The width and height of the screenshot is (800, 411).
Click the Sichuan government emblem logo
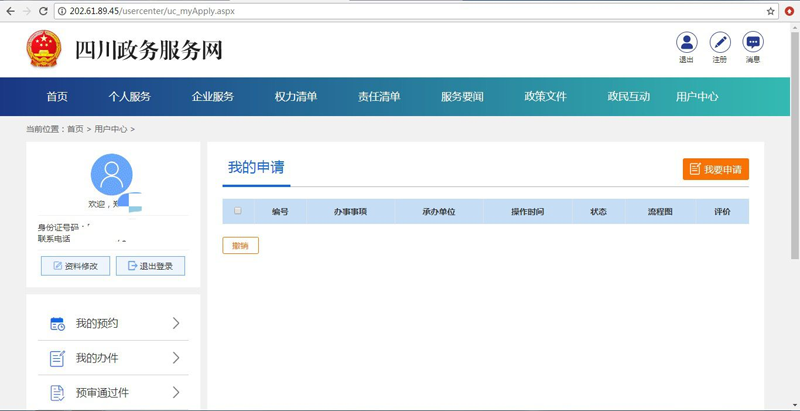(x=43, y=49)
